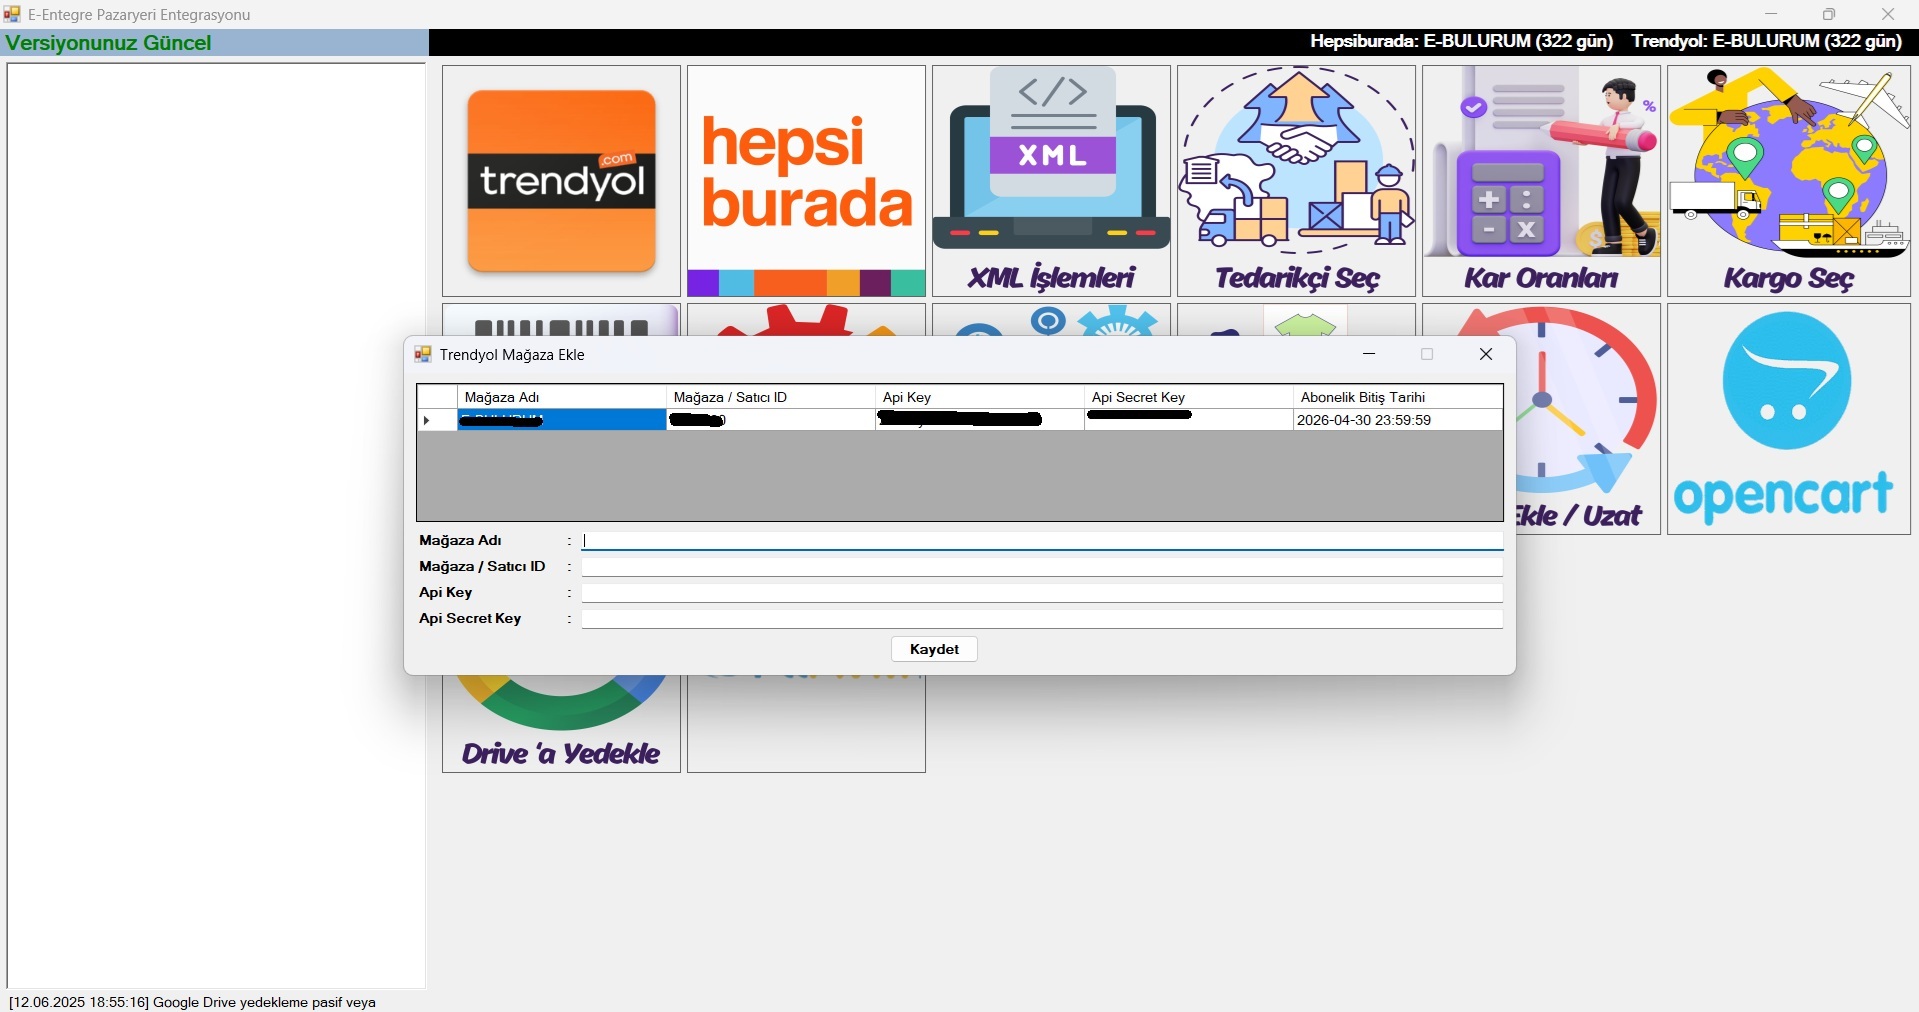The image size is (1919, 1012).
Task: Click the Abonelik Bitiş Tarihi column header
Action: (x=1398, y=397)
